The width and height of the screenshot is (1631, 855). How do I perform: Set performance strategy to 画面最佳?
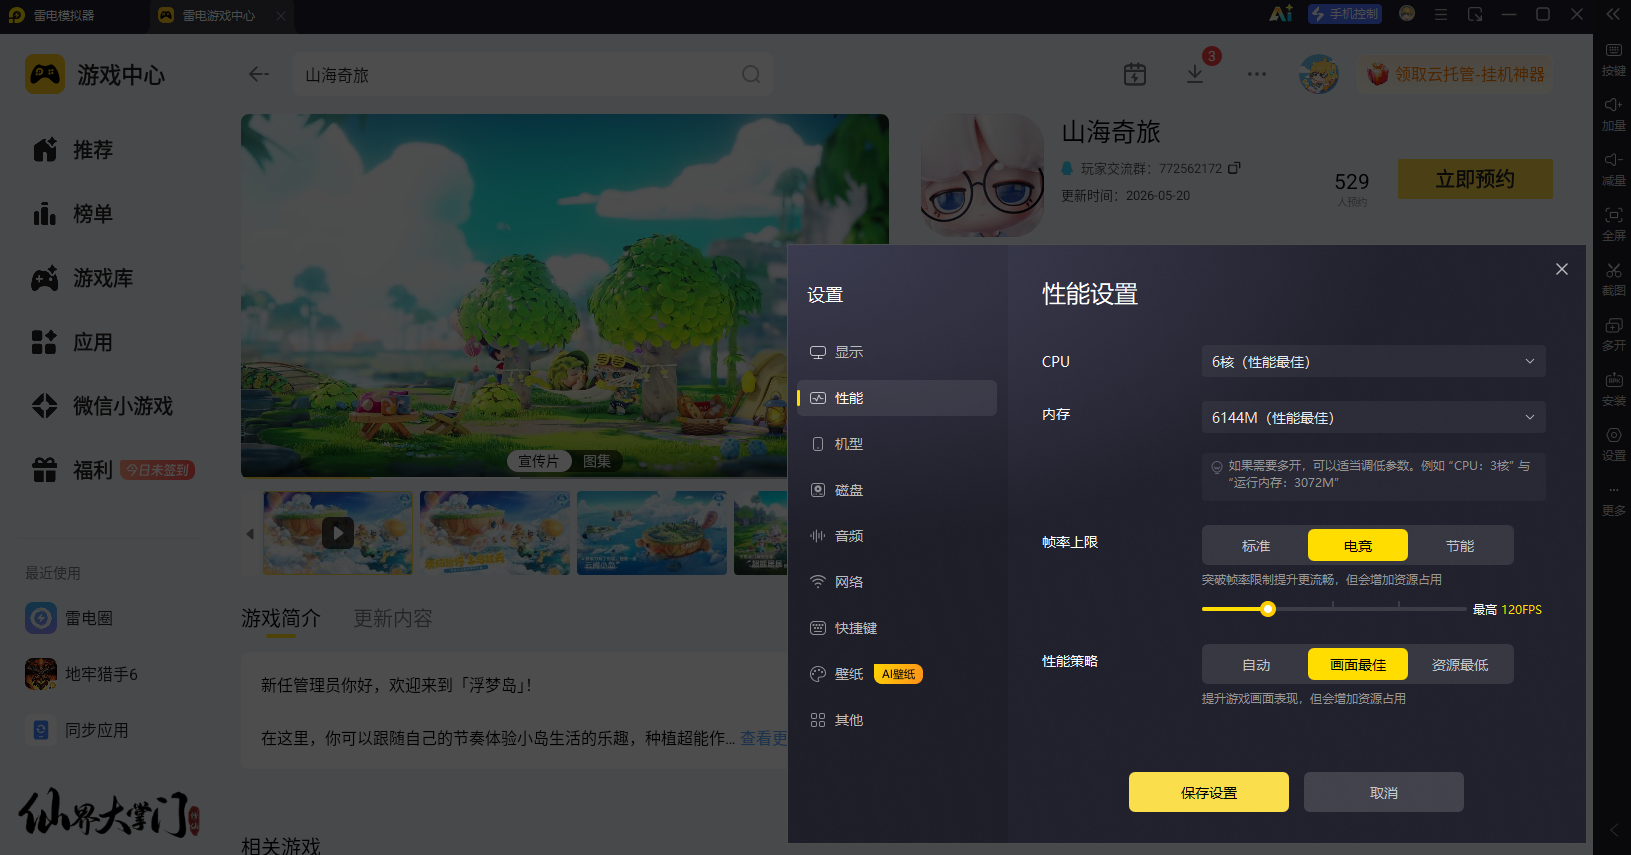pos(1358,665)
